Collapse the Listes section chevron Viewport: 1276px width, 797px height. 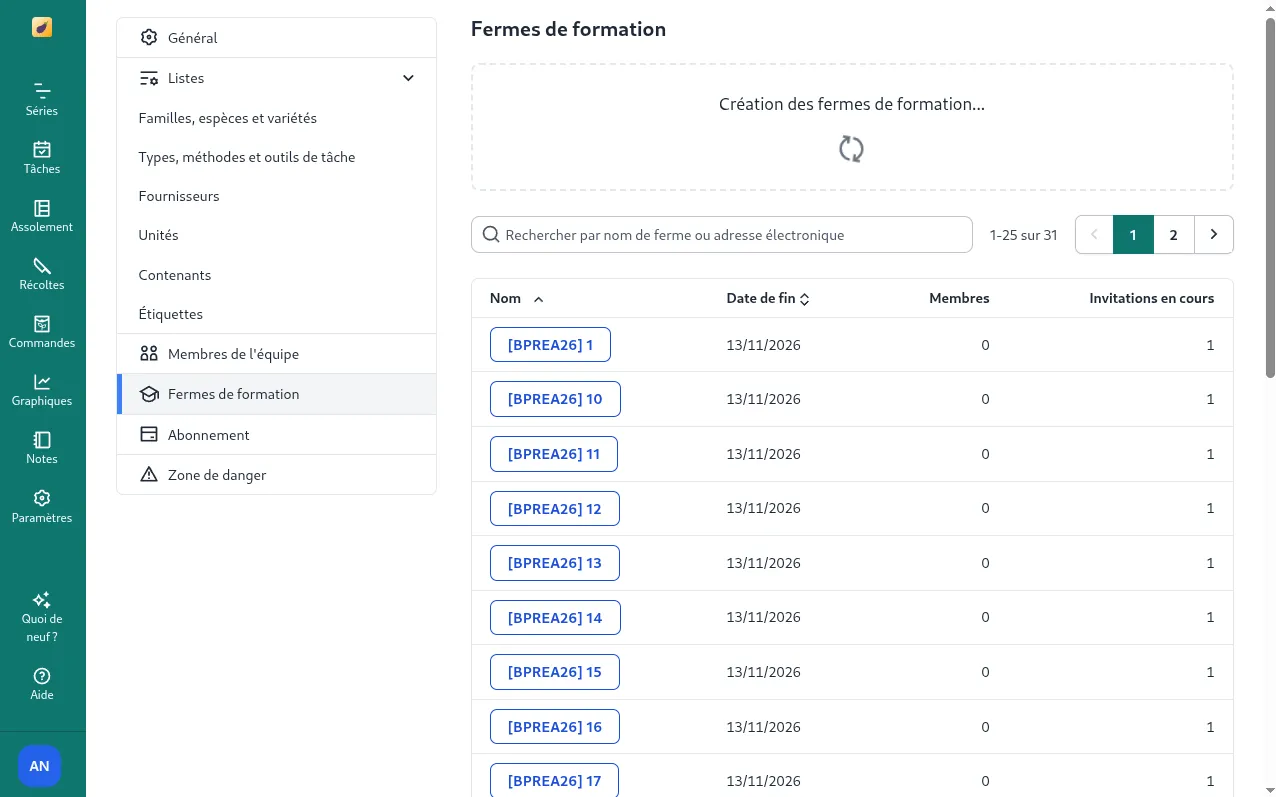pos(408,77)
